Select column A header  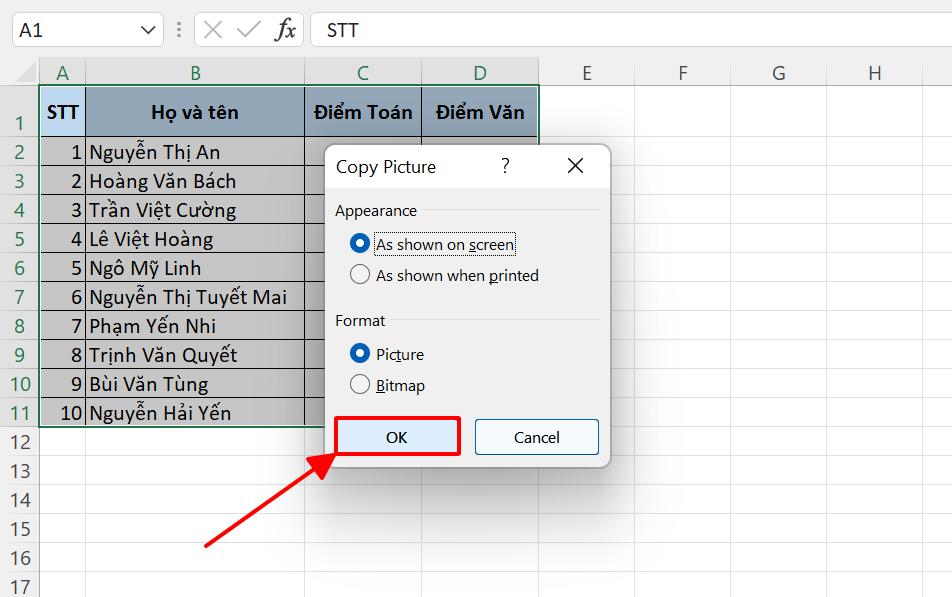(63, 73)
